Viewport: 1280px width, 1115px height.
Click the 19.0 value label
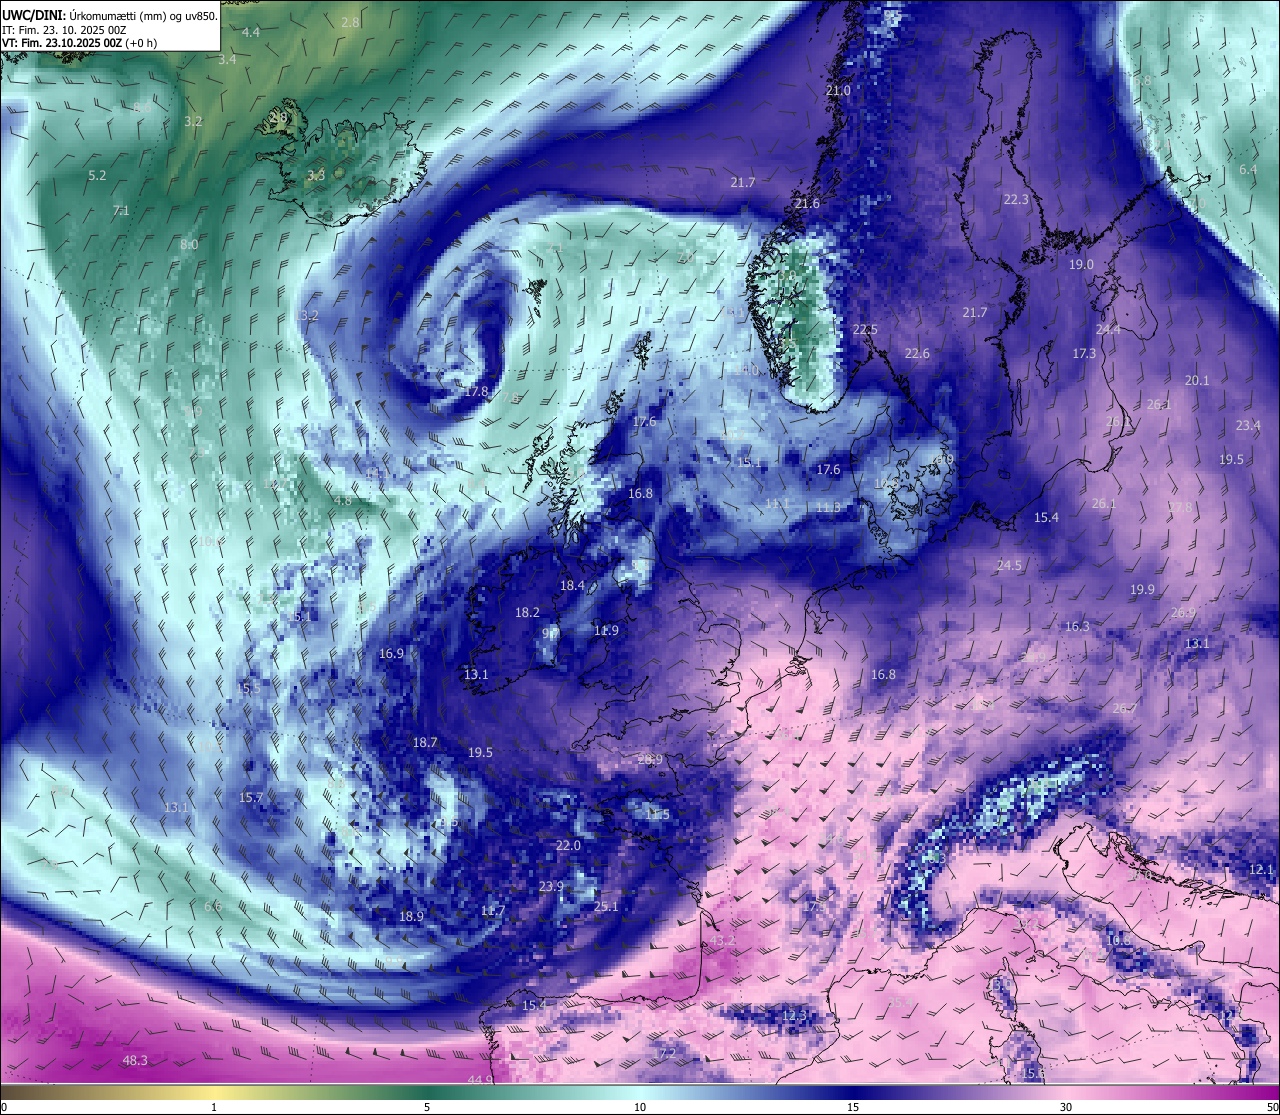[1081, 265]
